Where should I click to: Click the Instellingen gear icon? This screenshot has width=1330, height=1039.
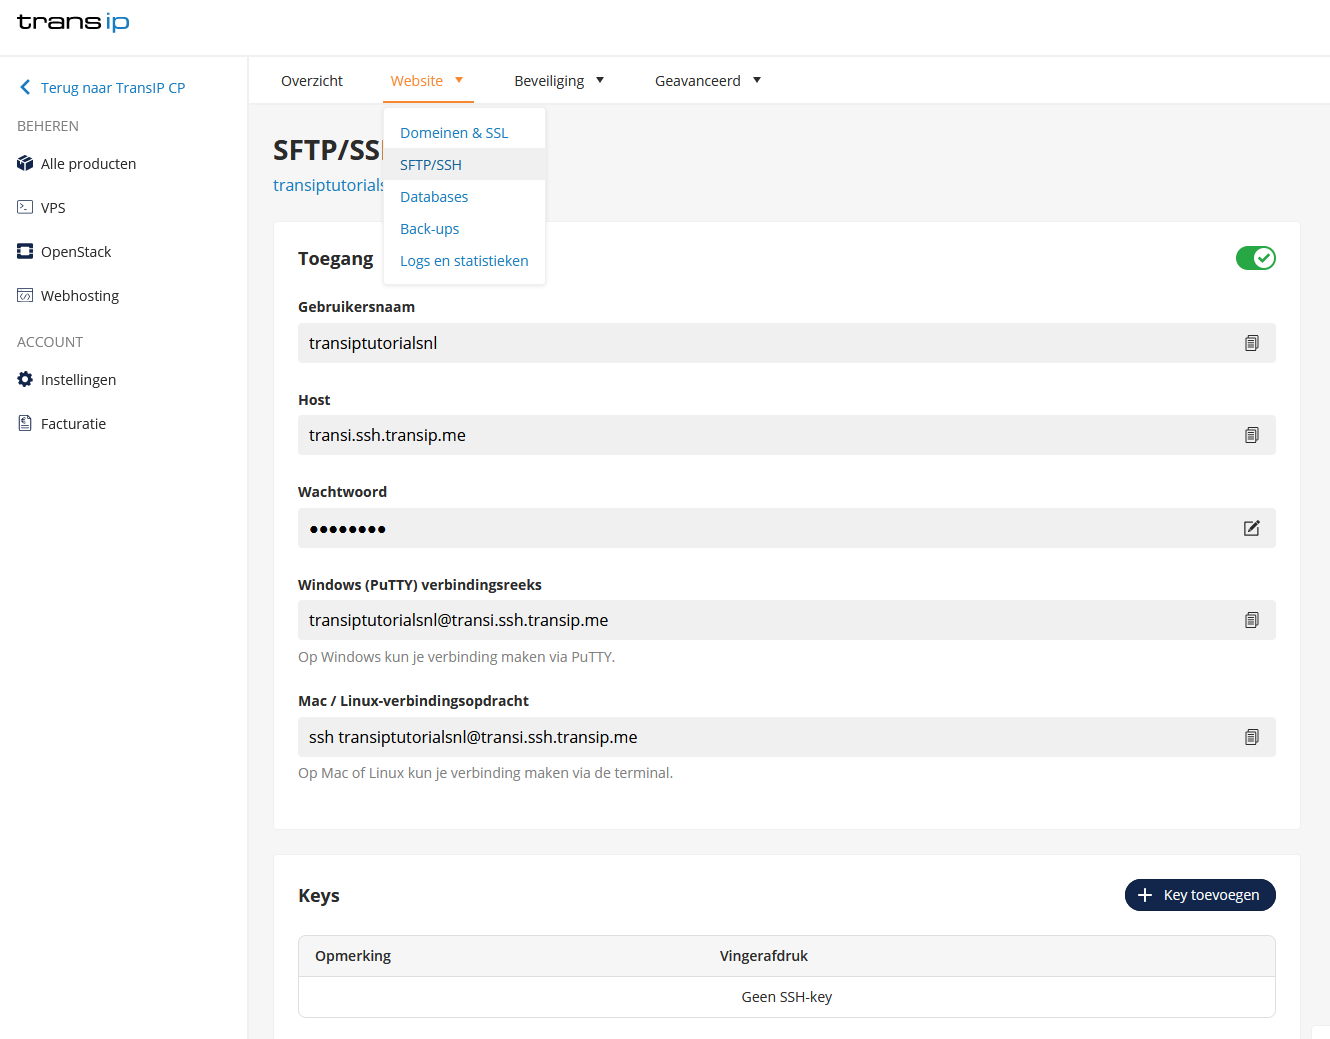point(25,379)
